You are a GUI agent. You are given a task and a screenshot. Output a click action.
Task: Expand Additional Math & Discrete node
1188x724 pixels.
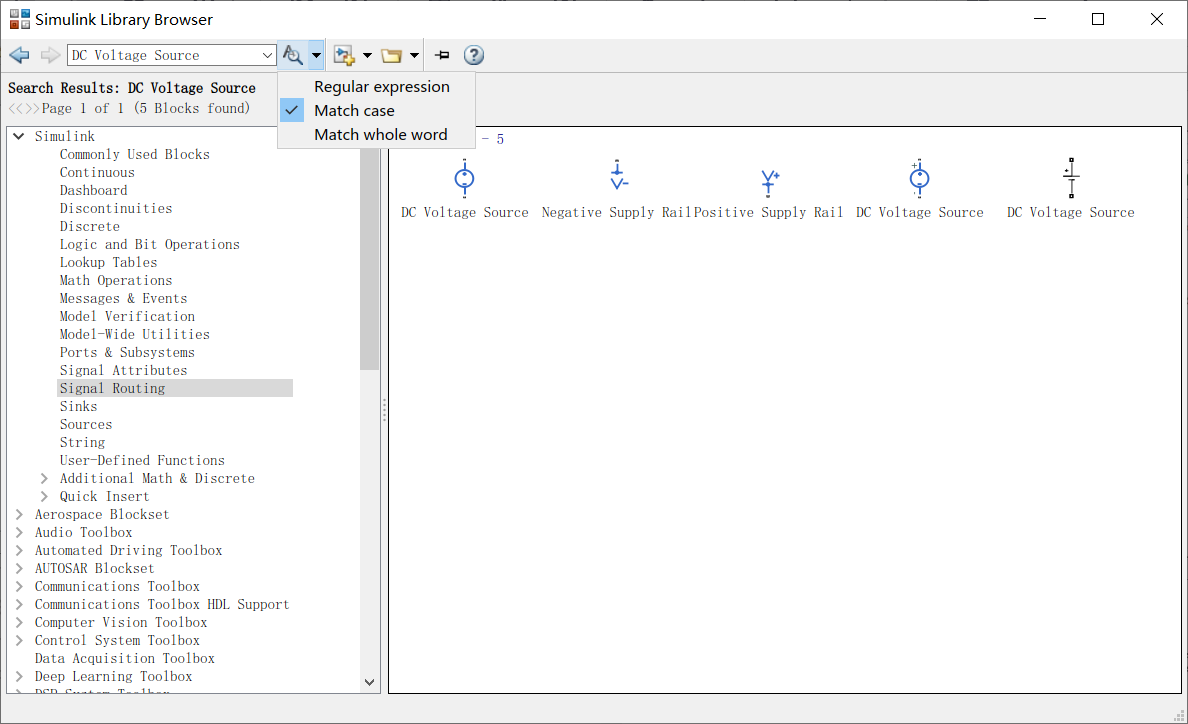(44, 479)
